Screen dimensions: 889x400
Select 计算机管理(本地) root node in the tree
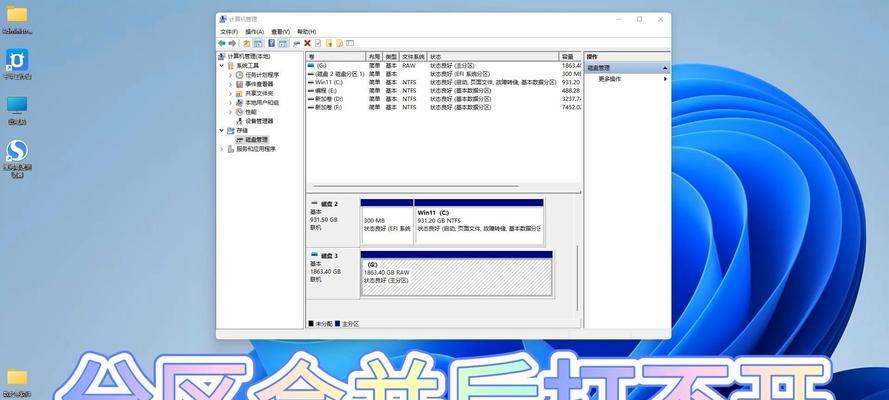point(244,57)
